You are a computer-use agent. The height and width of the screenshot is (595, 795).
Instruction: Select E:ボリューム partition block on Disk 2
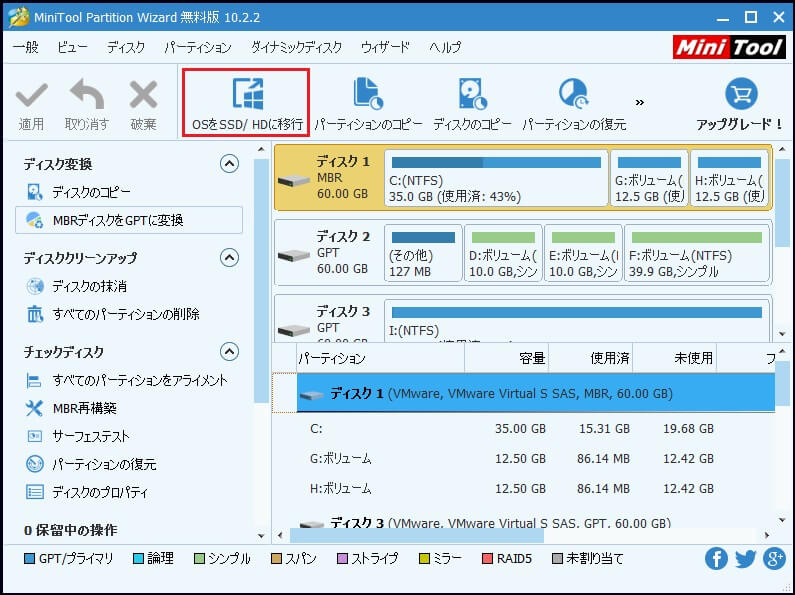point(583,253)
